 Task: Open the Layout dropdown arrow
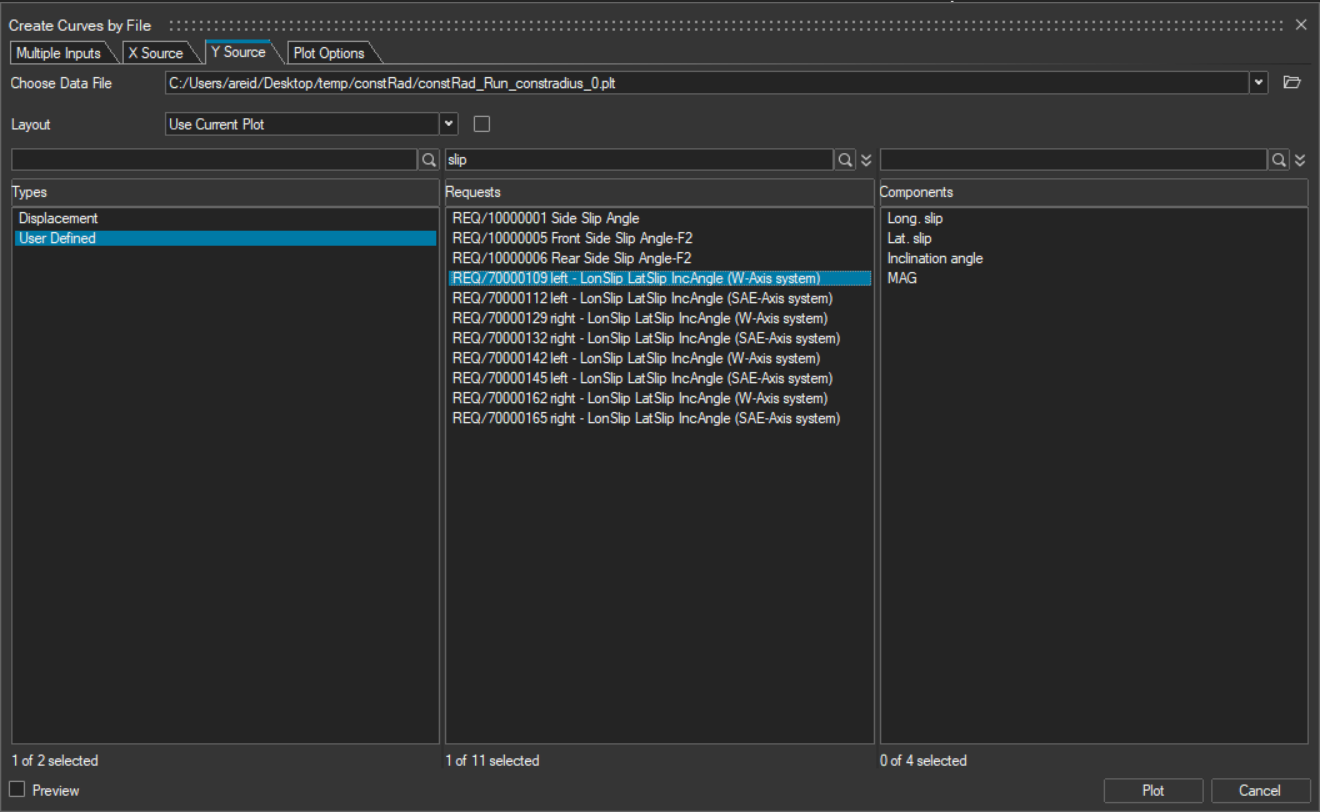pos(449,124)
